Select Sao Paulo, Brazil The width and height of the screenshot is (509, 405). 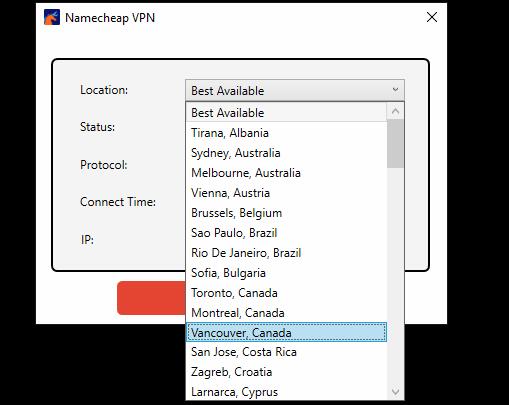tap(286, 233)
